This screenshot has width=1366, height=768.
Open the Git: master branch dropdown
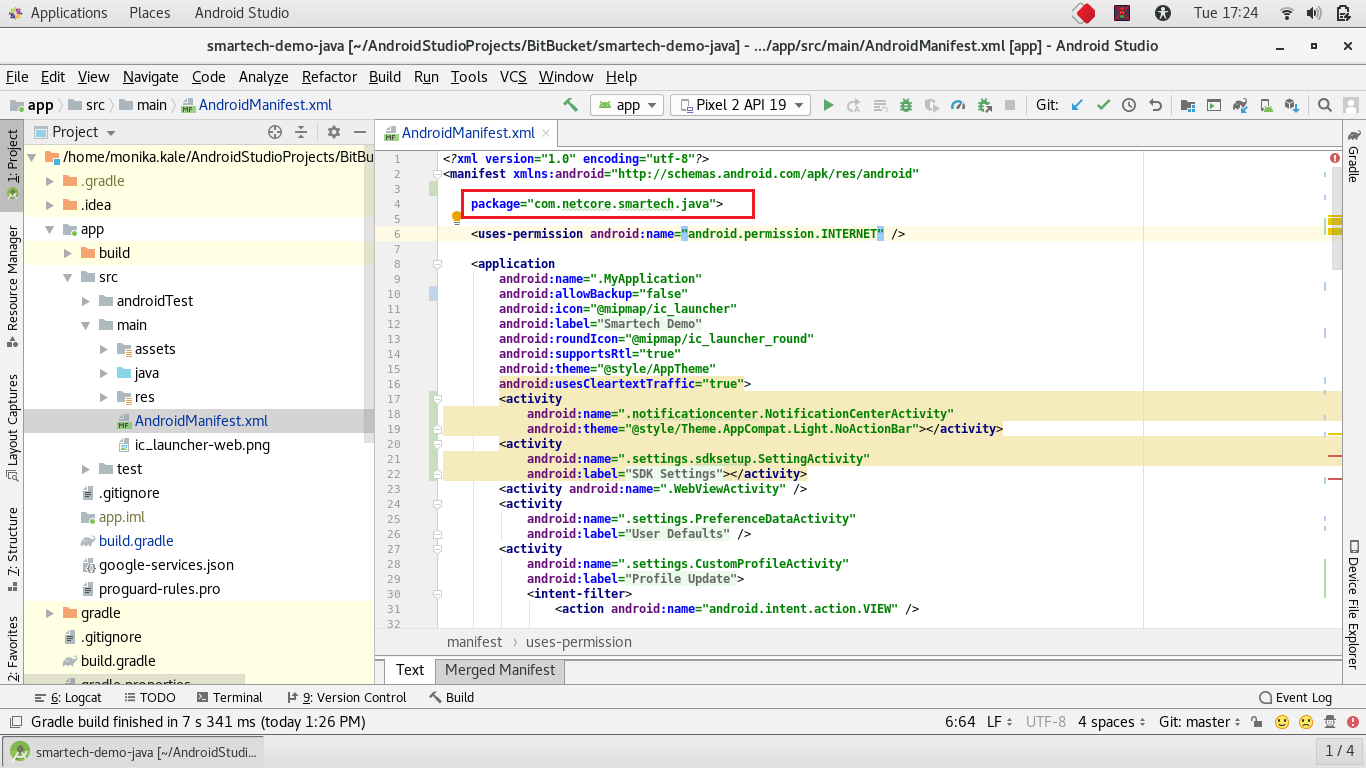(x=1200, y=722)
